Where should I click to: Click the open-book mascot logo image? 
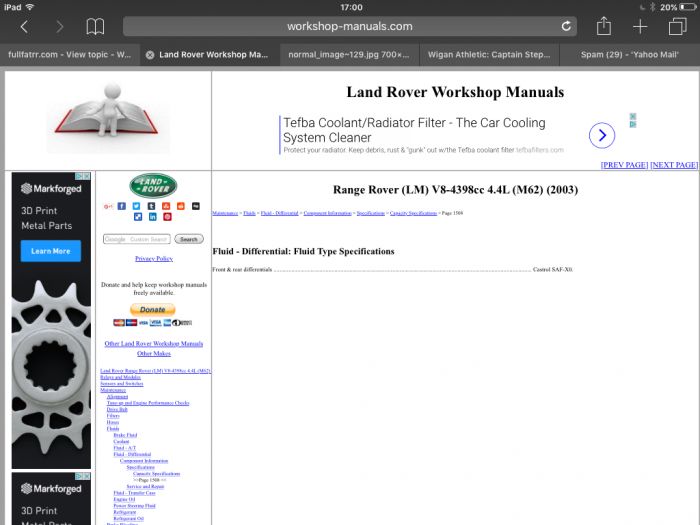(x=108, y=117)
